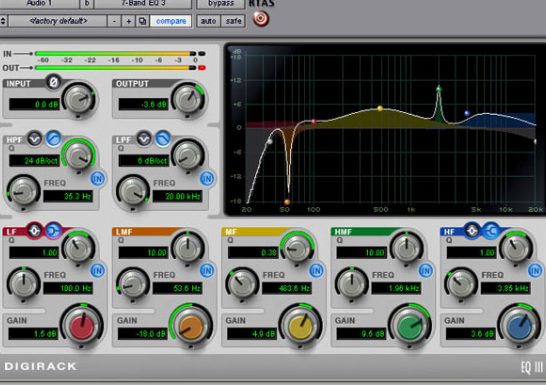The image size is (546, 385).
Task: Click the orange LMF point on graph
Action: 287,202
